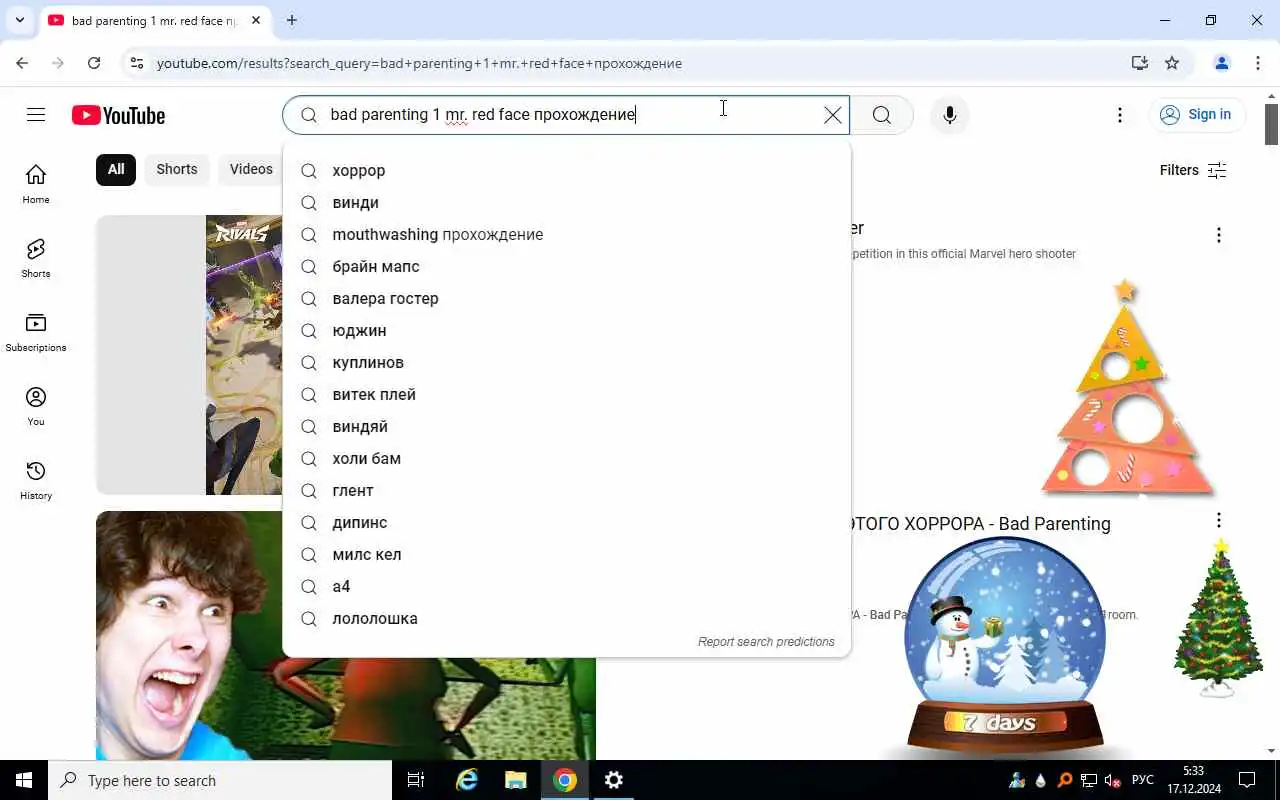Choose suggestion 'виндяй'
This screenshot has height=800, width=1280.
567,426
